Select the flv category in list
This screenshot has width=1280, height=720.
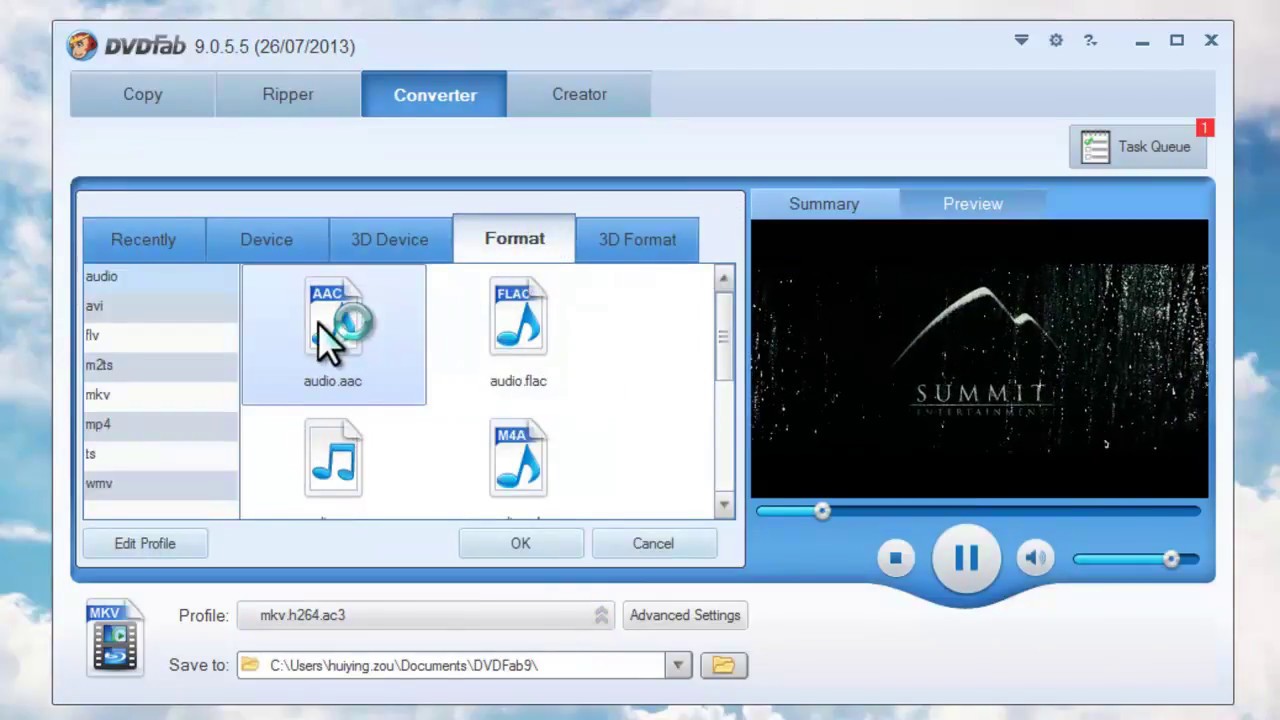(x=161, y=336)
